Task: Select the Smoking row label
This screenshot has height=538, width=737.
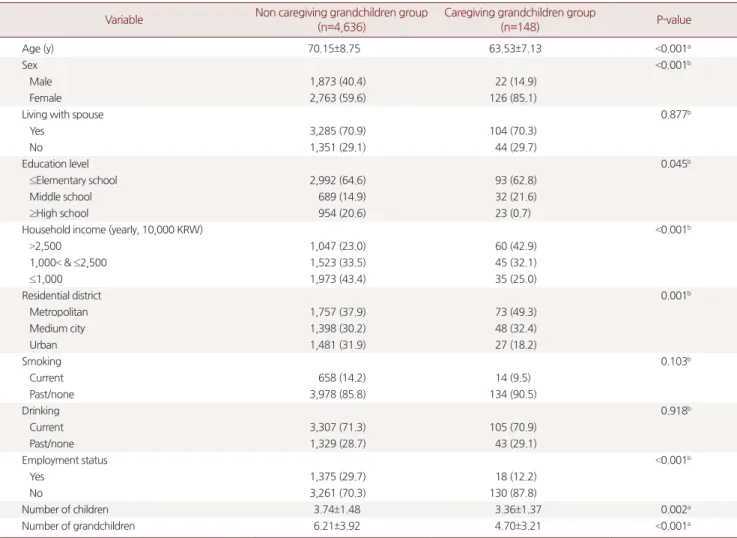Action: pyautogui.click(x=41, y=361)
